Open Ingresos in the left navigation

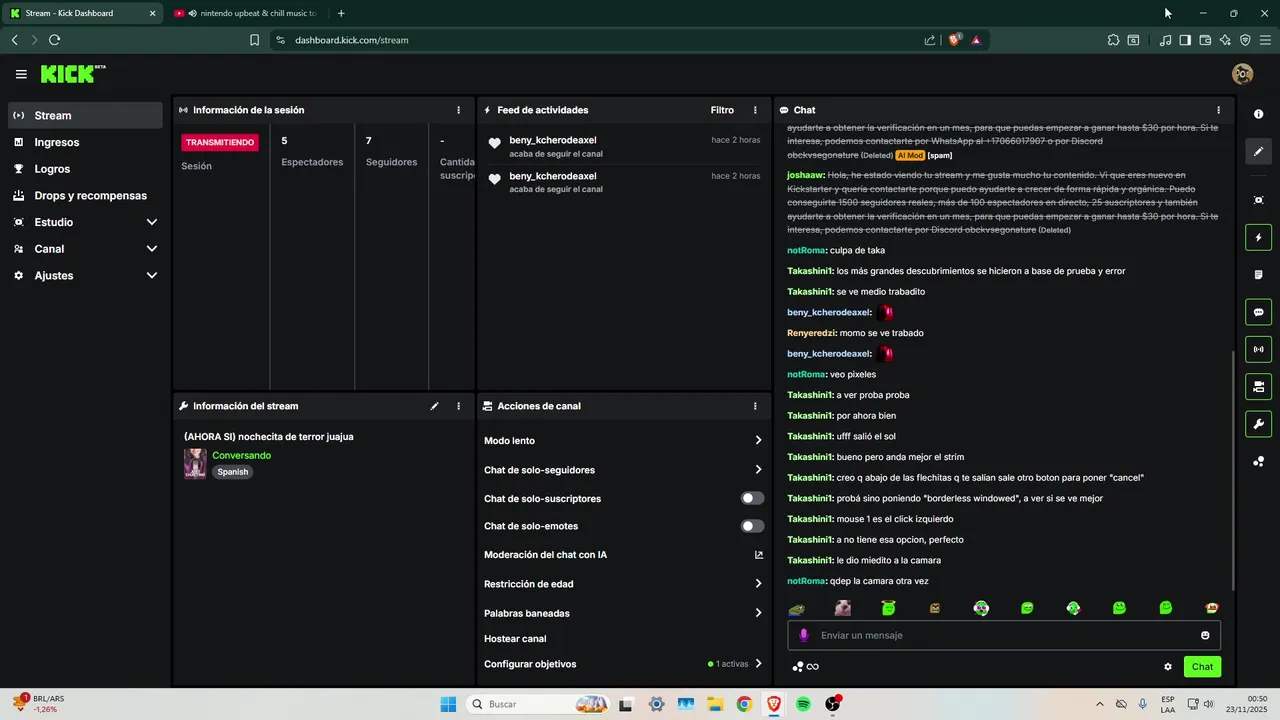(x=86, y=142)
